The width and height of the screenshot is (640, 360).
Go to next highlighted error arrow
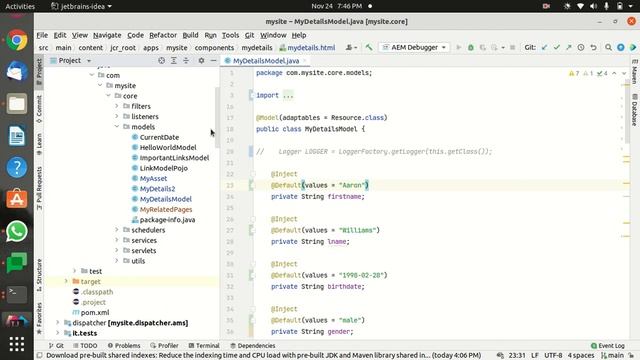click(624, 73)
